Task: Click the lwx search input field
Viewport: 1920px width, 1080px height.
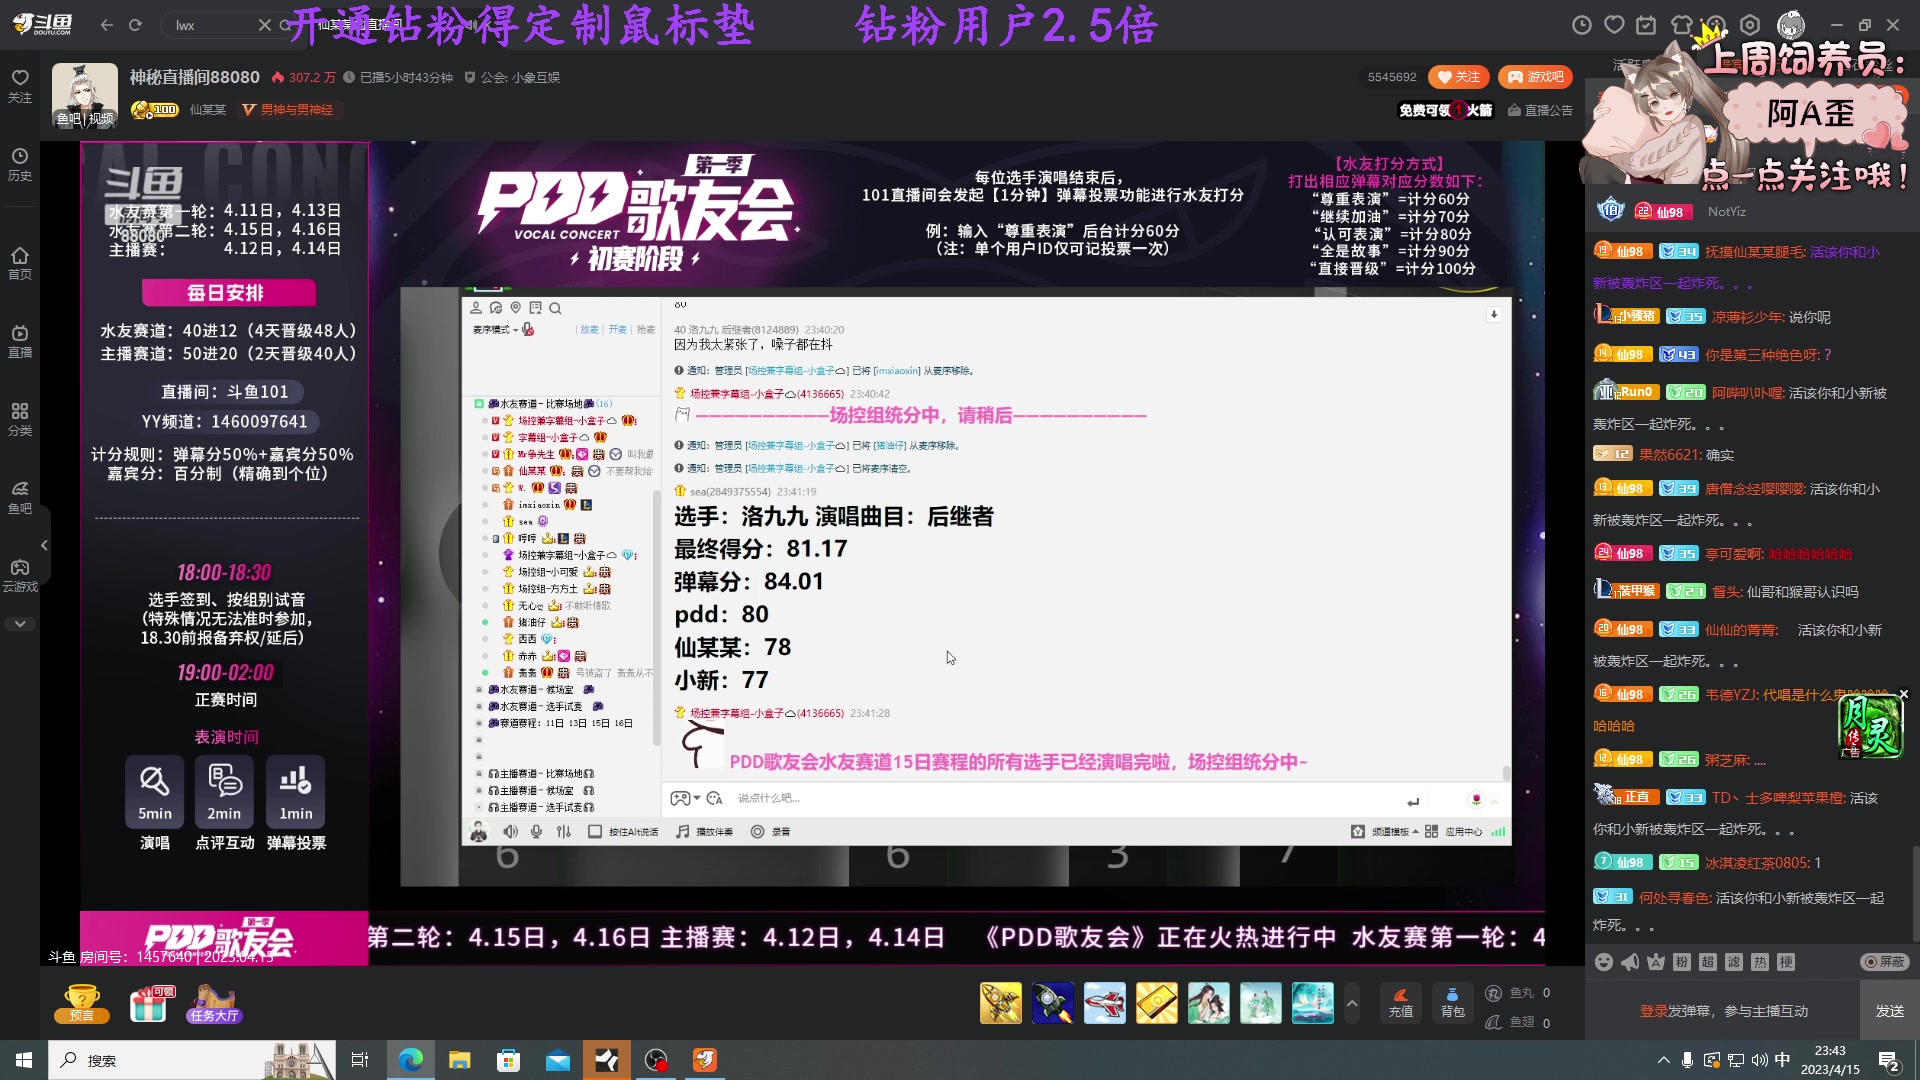Action: (210, 25)
